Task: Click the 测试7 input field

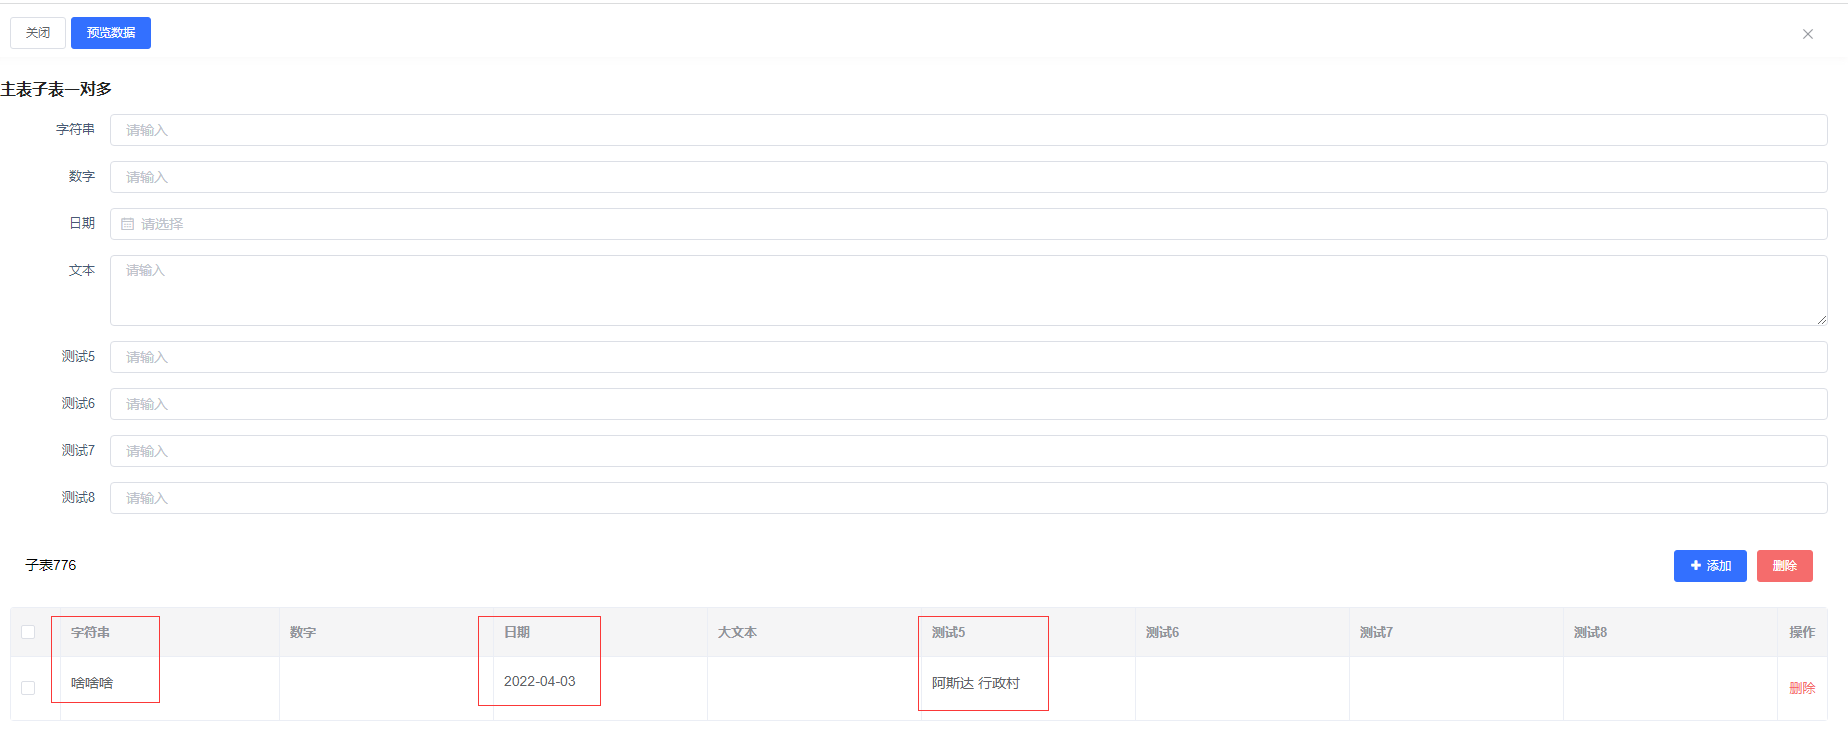Action: (968, 451)
